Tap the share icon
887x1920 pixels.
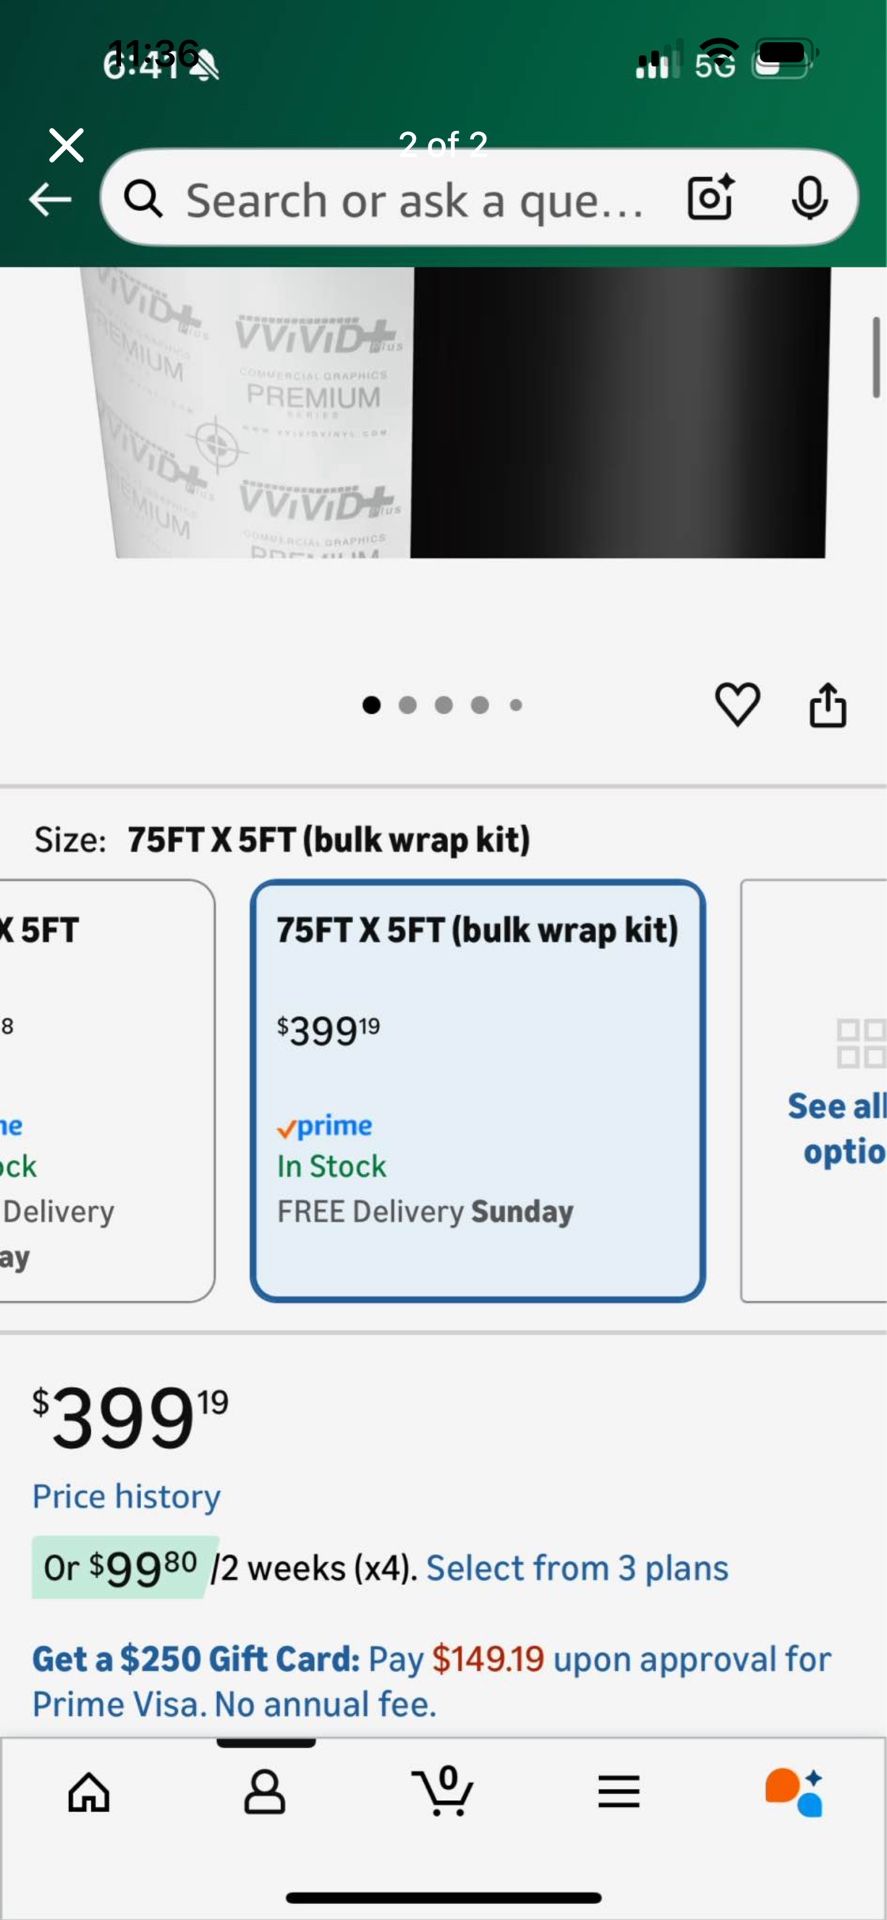click(827, 705)
